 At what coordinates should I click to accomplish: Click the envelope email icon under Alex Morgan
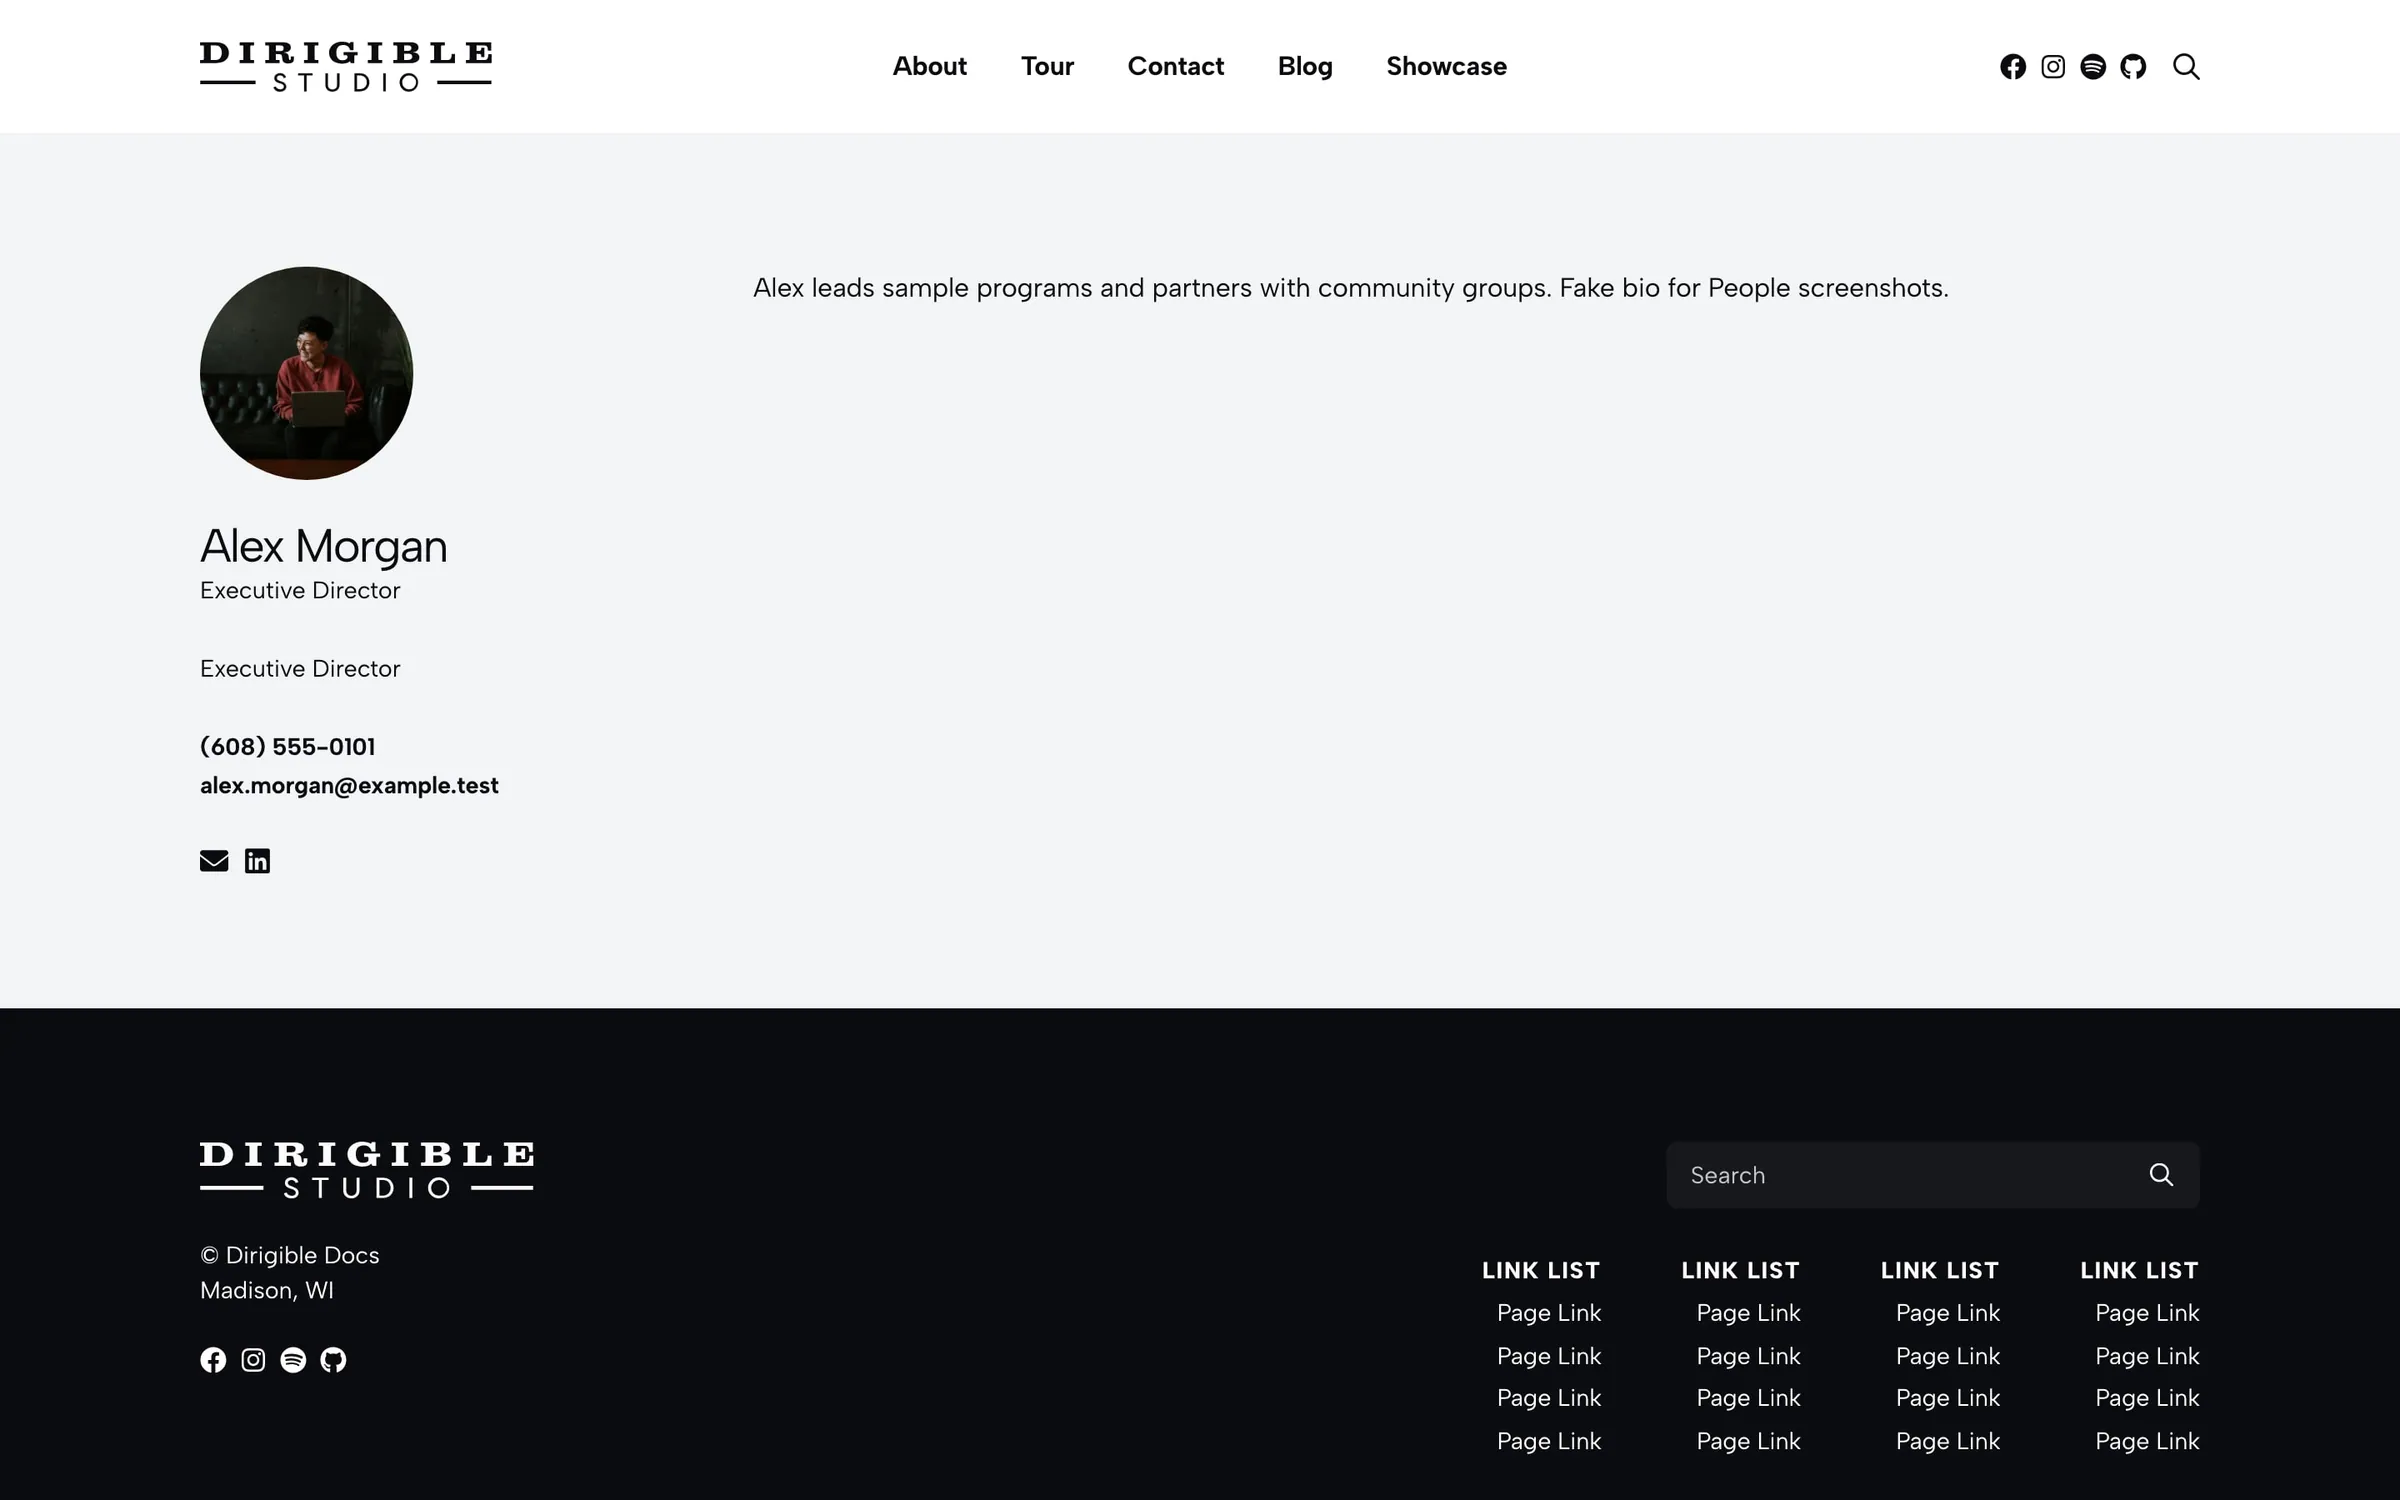(x=214, y=861)
